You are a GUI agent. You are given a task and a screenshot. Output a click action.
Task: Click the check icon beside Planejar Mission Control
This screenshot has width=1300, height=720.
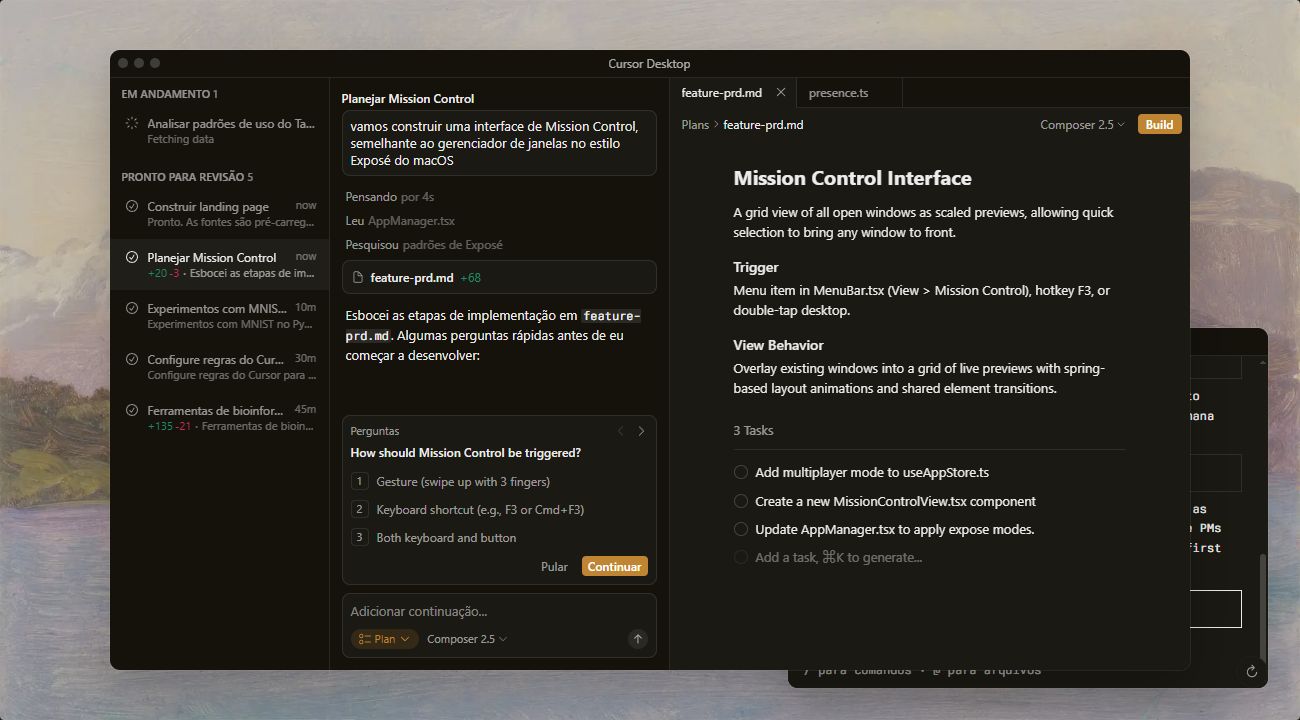[x=132, y=257]
